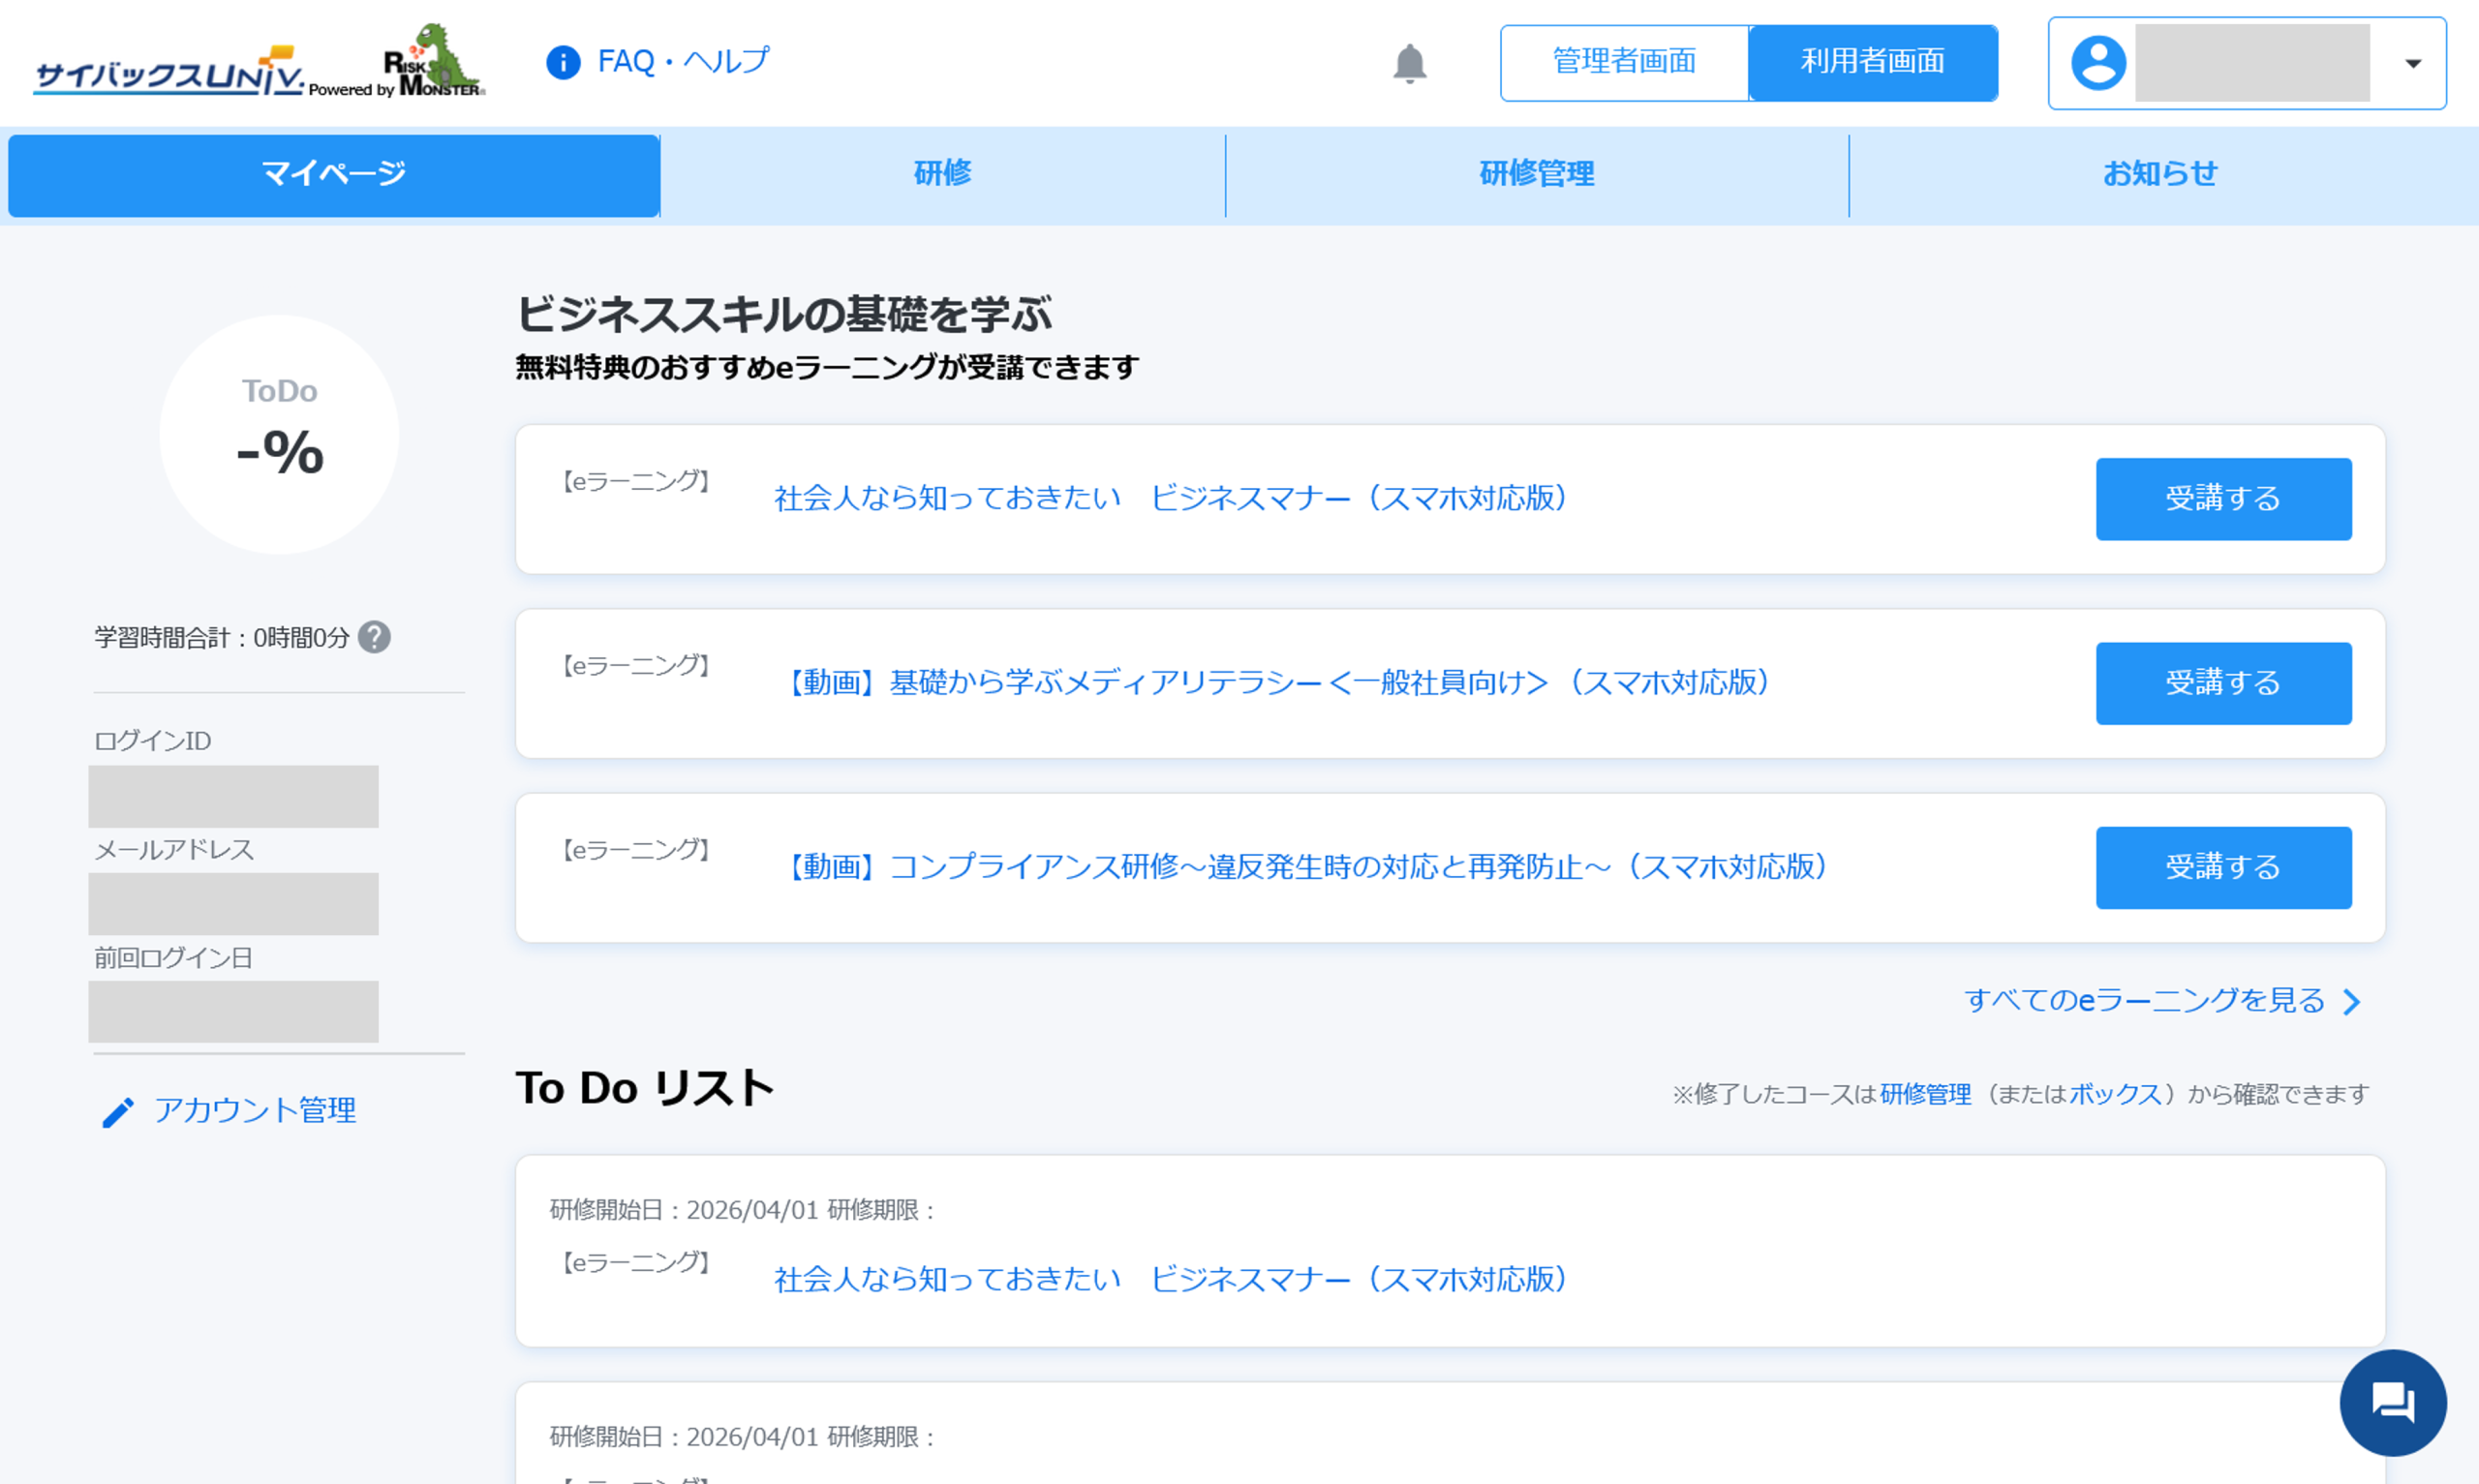Click 研修管理 link in To Do note
This screenshot has width=2479, height=1484.
point(1925,1095)
